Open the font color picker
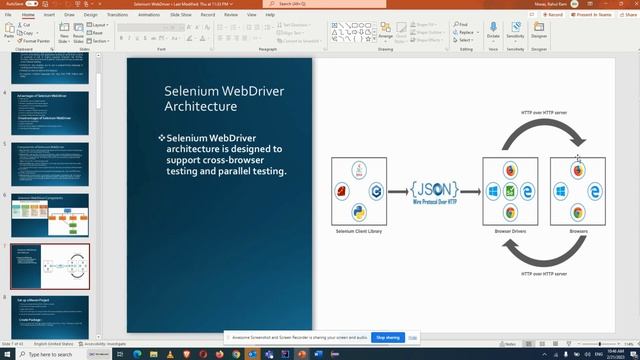 click(x=203, y=38)
